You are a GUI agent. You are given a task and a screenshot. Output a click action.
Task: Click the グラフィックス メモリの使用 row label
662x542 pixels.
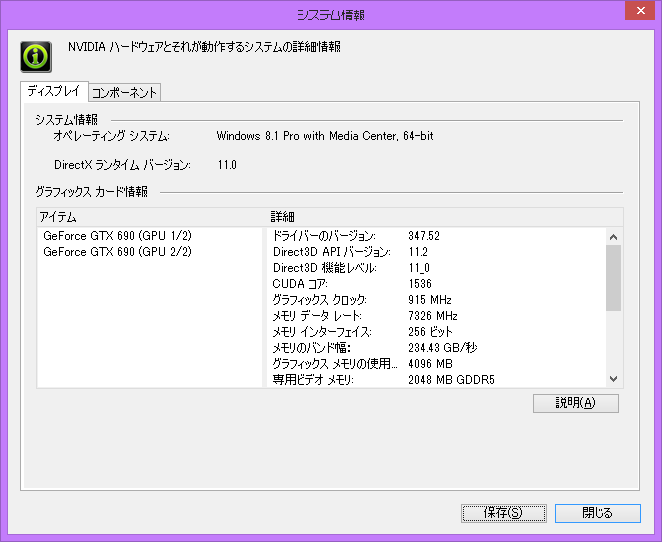[x=335, y=363]
